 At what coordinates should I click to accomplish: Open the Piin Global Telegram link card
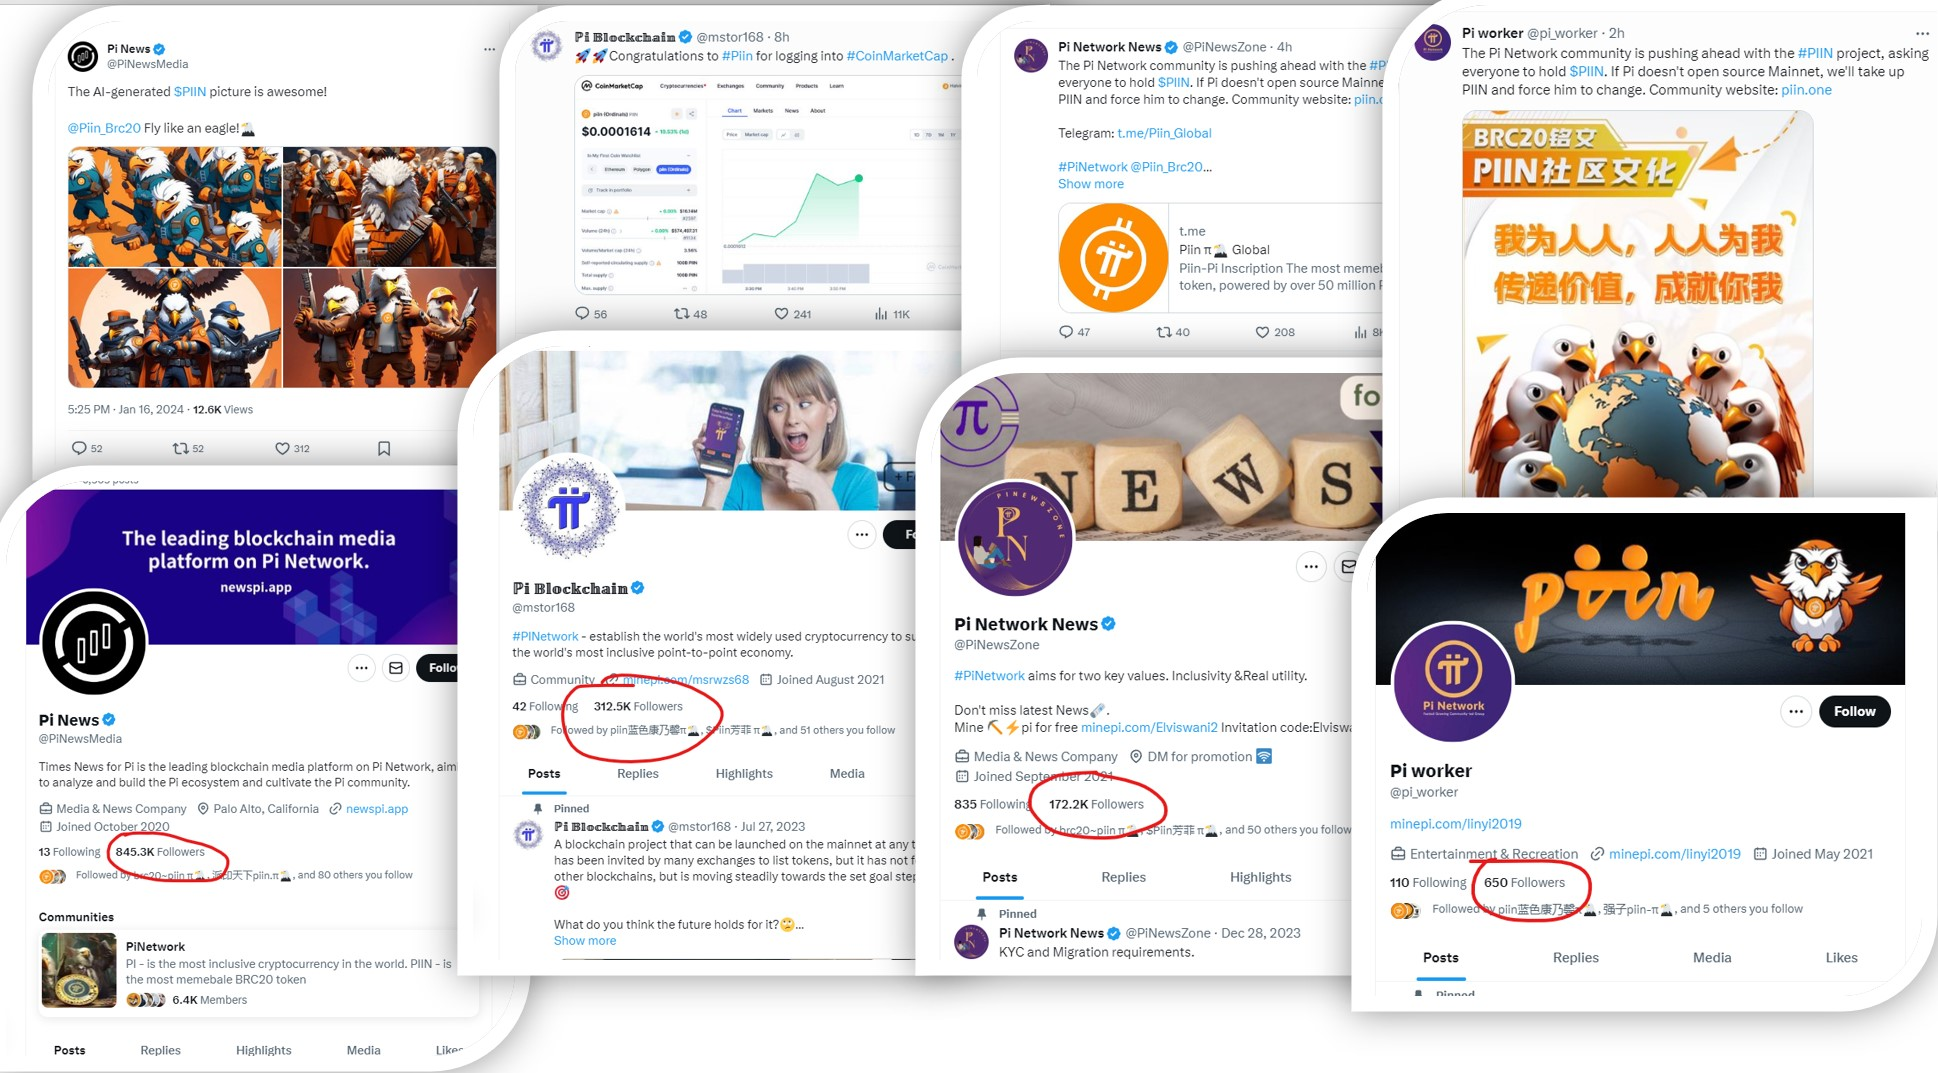(1220, 258)
